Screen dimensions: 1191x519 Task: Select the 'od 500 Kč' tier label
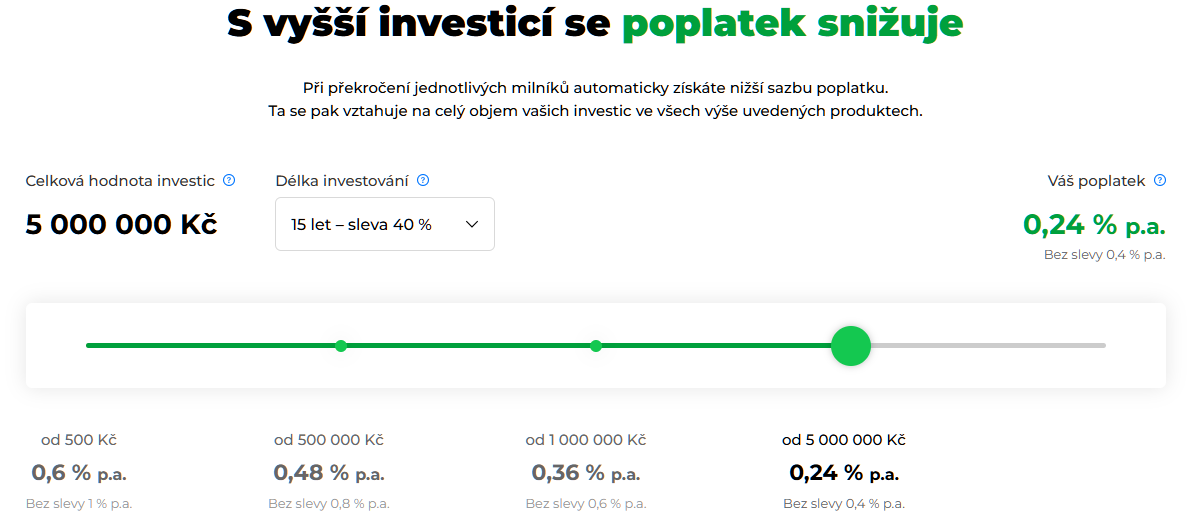(79, 440)
